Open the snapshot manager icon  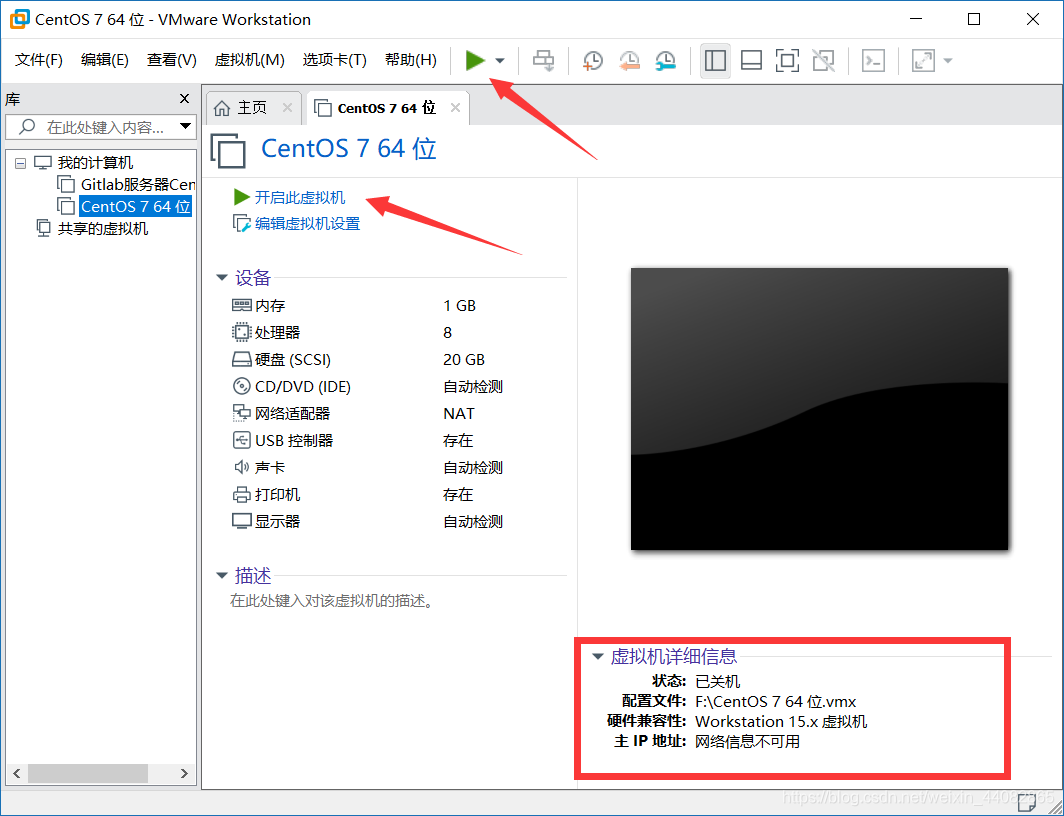tap(666, 60)
